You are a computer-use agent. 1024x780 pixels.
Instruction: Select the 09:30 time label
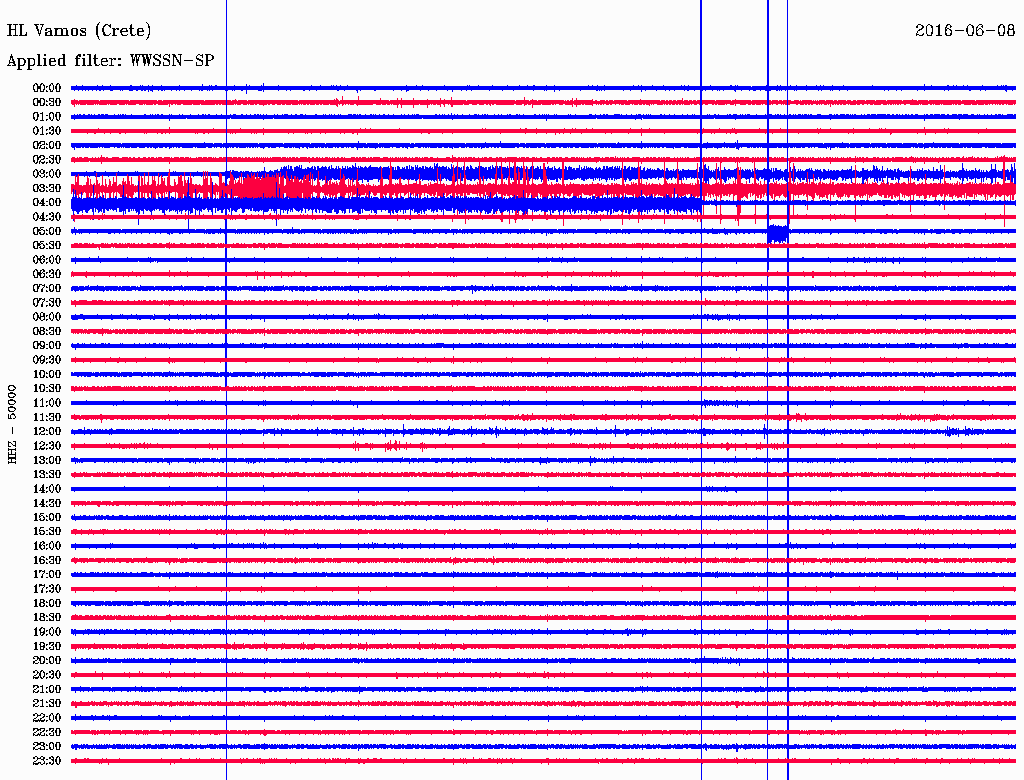(x=47, y=360)
